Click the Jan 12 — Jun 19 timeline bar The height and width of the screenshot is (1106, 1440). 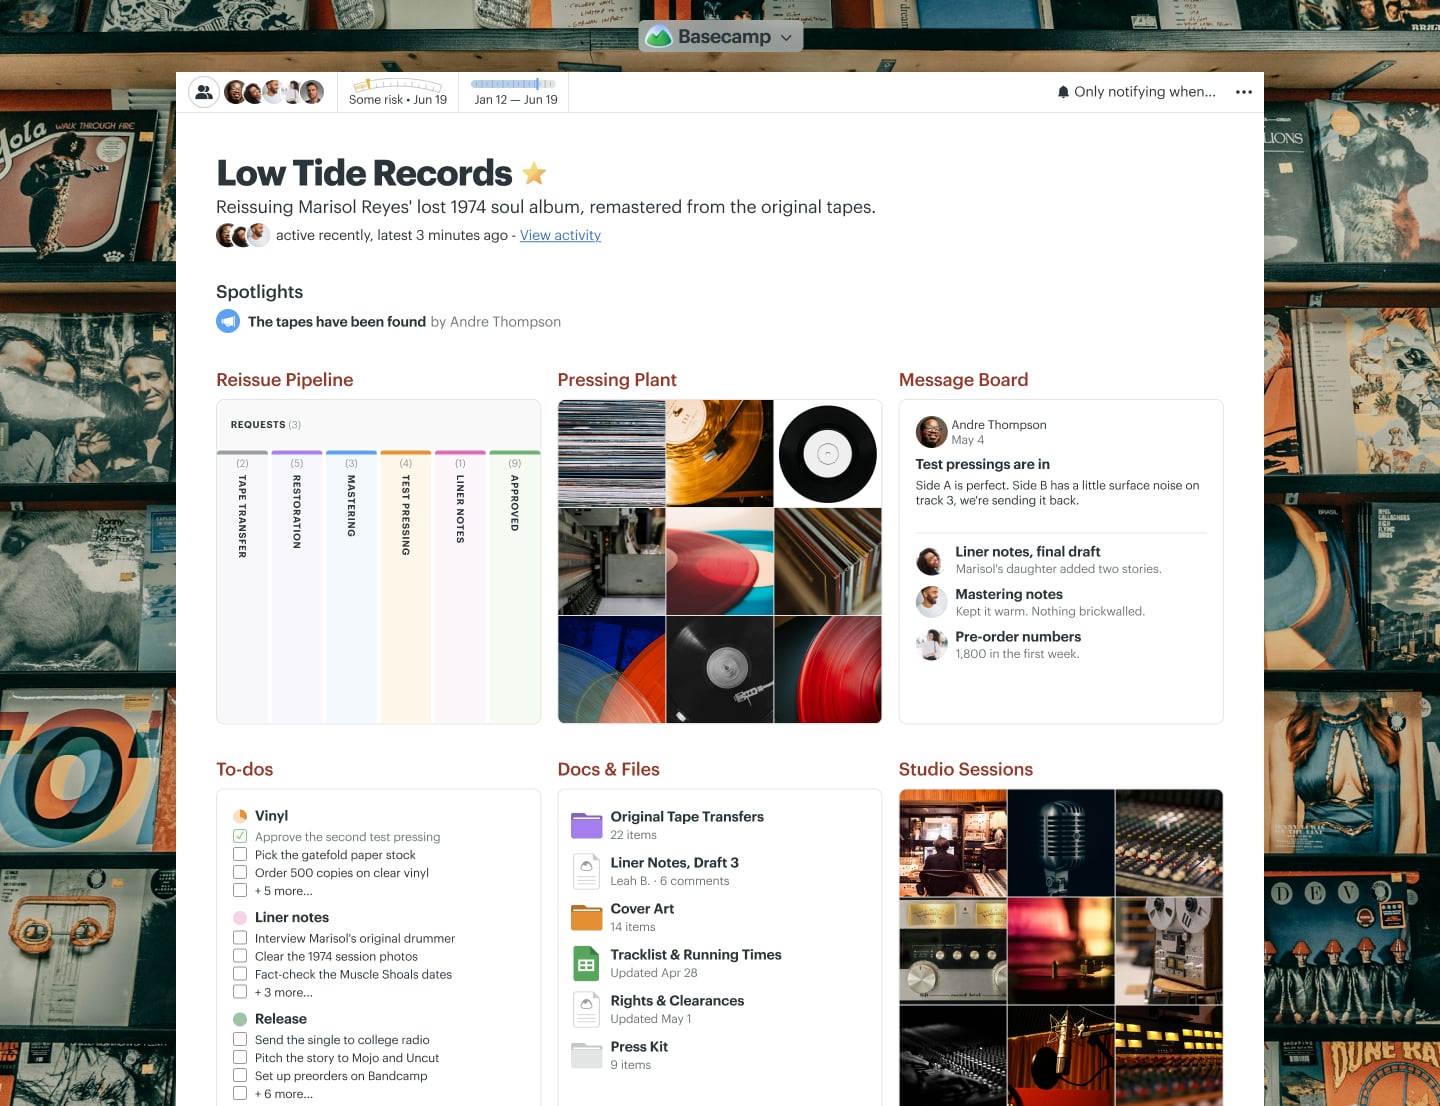point(516,92)
